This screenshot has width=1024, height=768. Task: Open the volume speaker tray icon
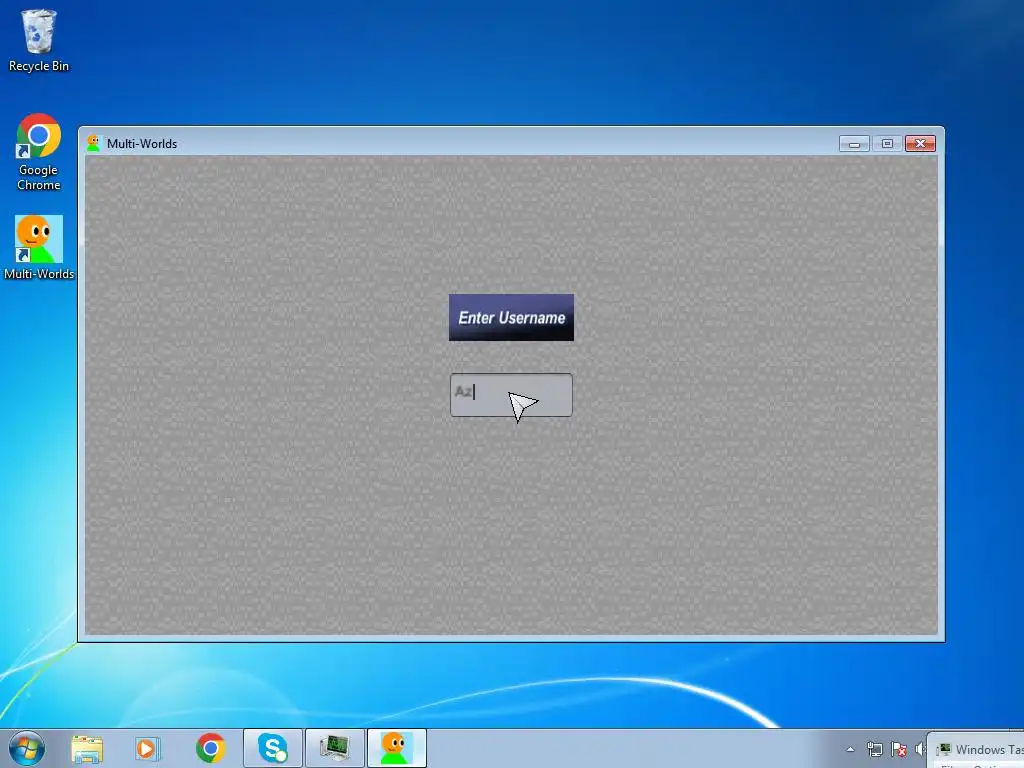coord(920,749)
